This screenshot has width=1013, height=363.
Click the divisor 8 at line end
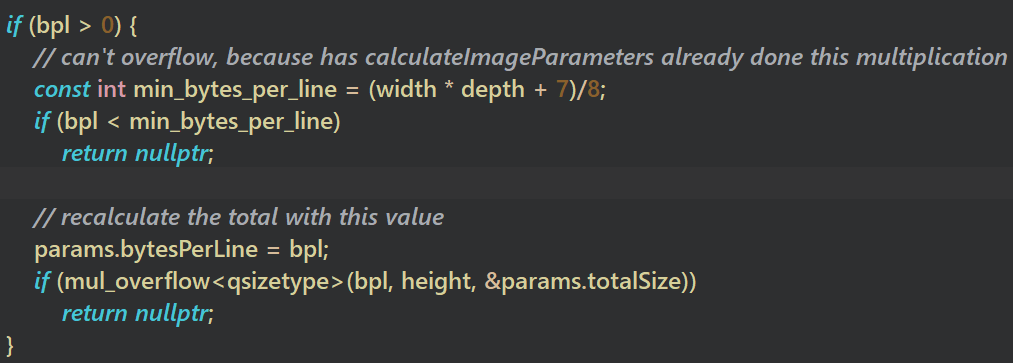[x=593, y=90]
